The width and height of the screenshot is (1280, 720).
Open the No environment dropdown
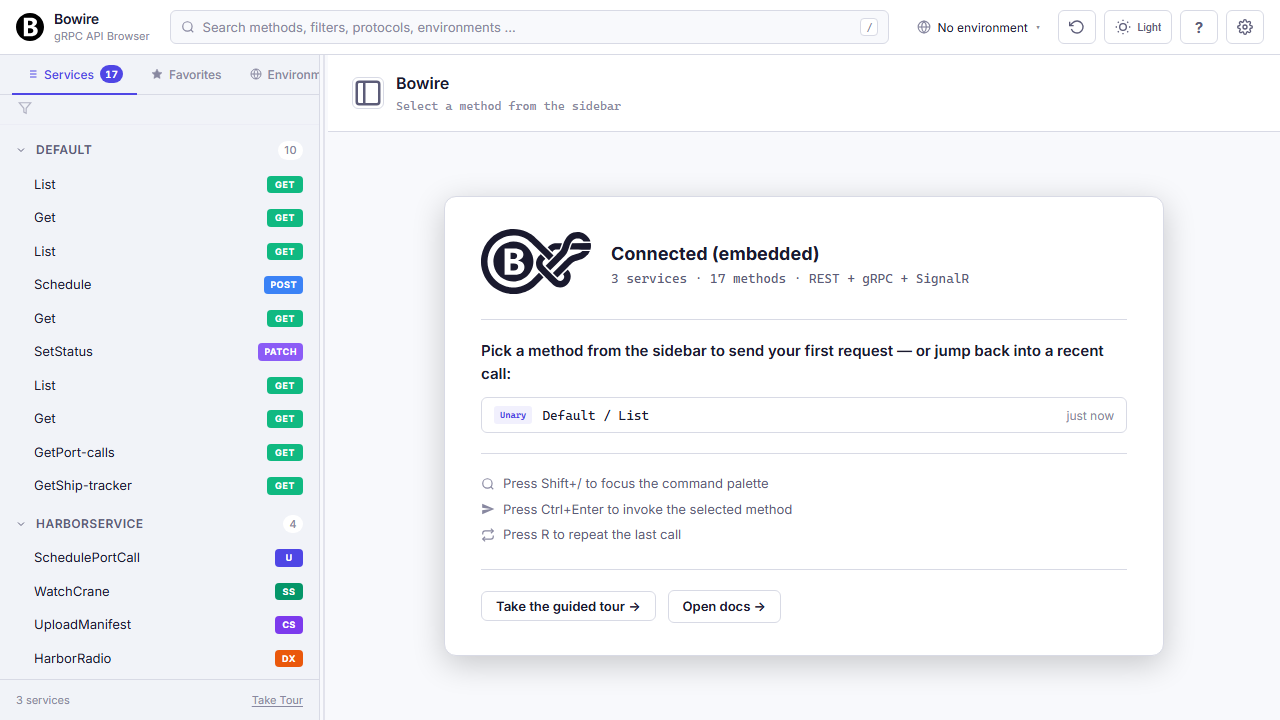click(979, 27)
